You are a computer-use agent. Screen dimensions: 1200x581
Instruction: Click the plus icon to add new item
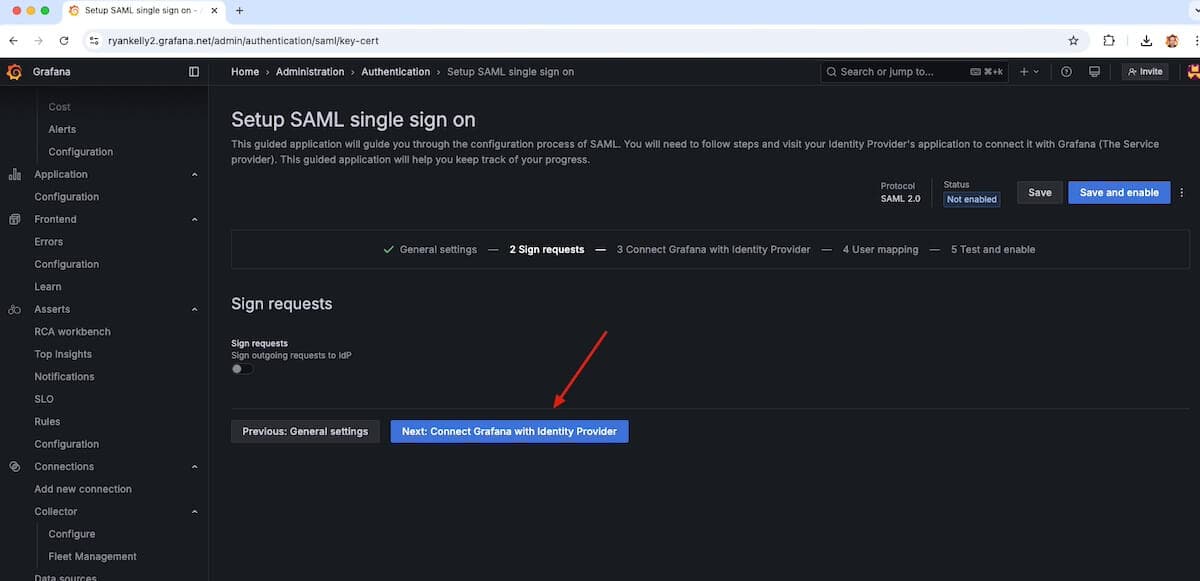point(1024,71)
